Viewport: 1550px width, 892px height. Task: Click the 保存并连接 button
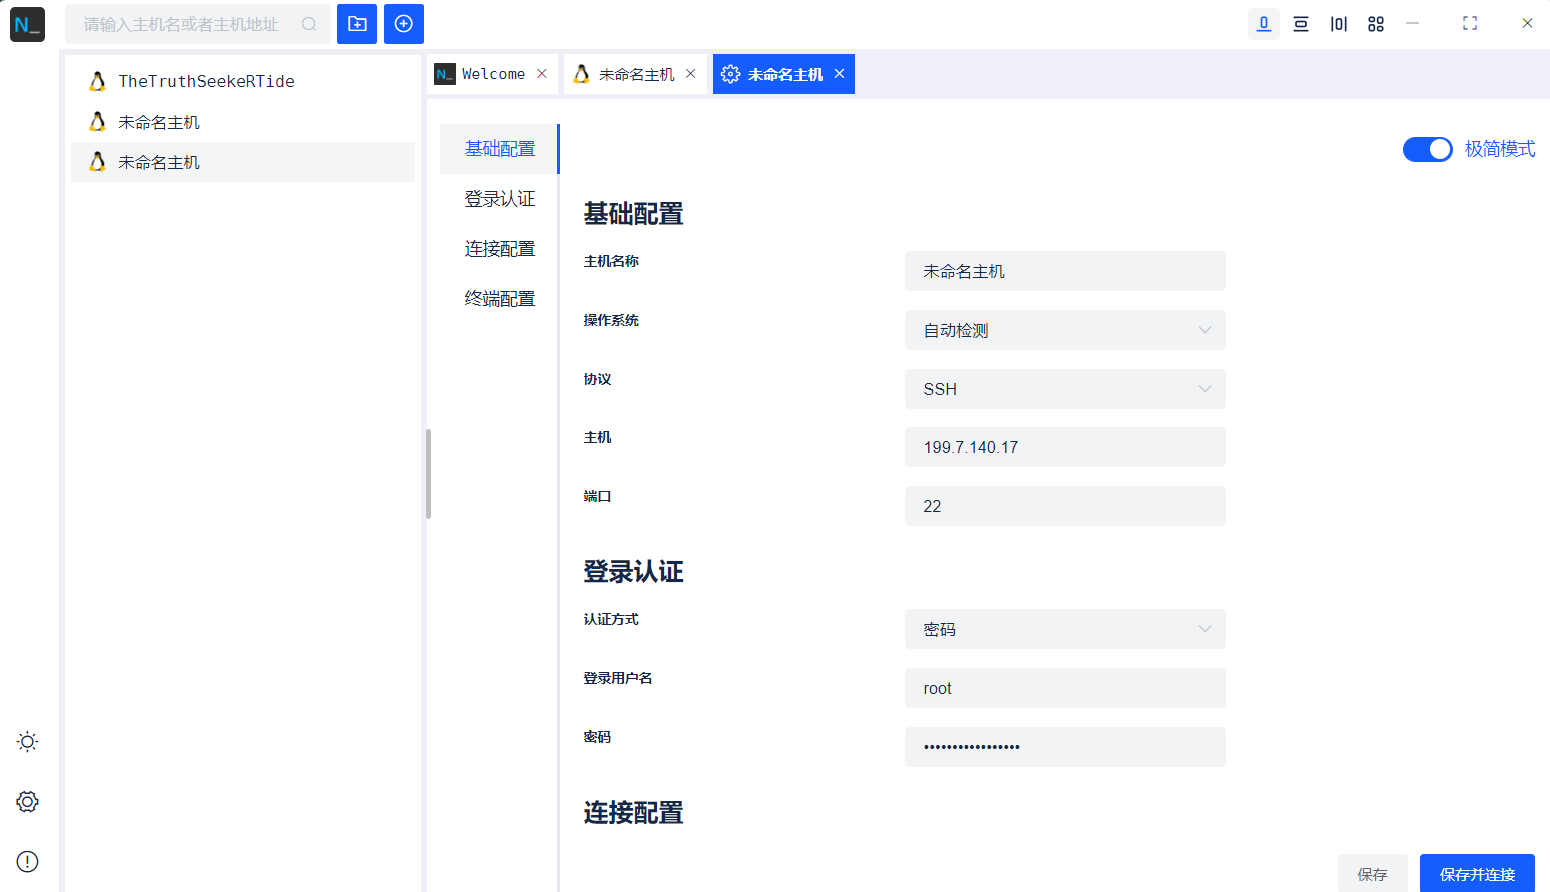click(x=1477, y=874)
